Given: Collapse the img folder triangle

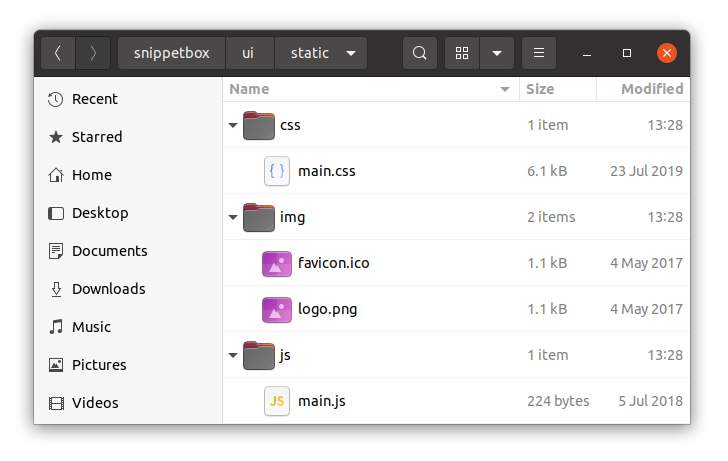Looking at the screenshot, I should (233, 218).
